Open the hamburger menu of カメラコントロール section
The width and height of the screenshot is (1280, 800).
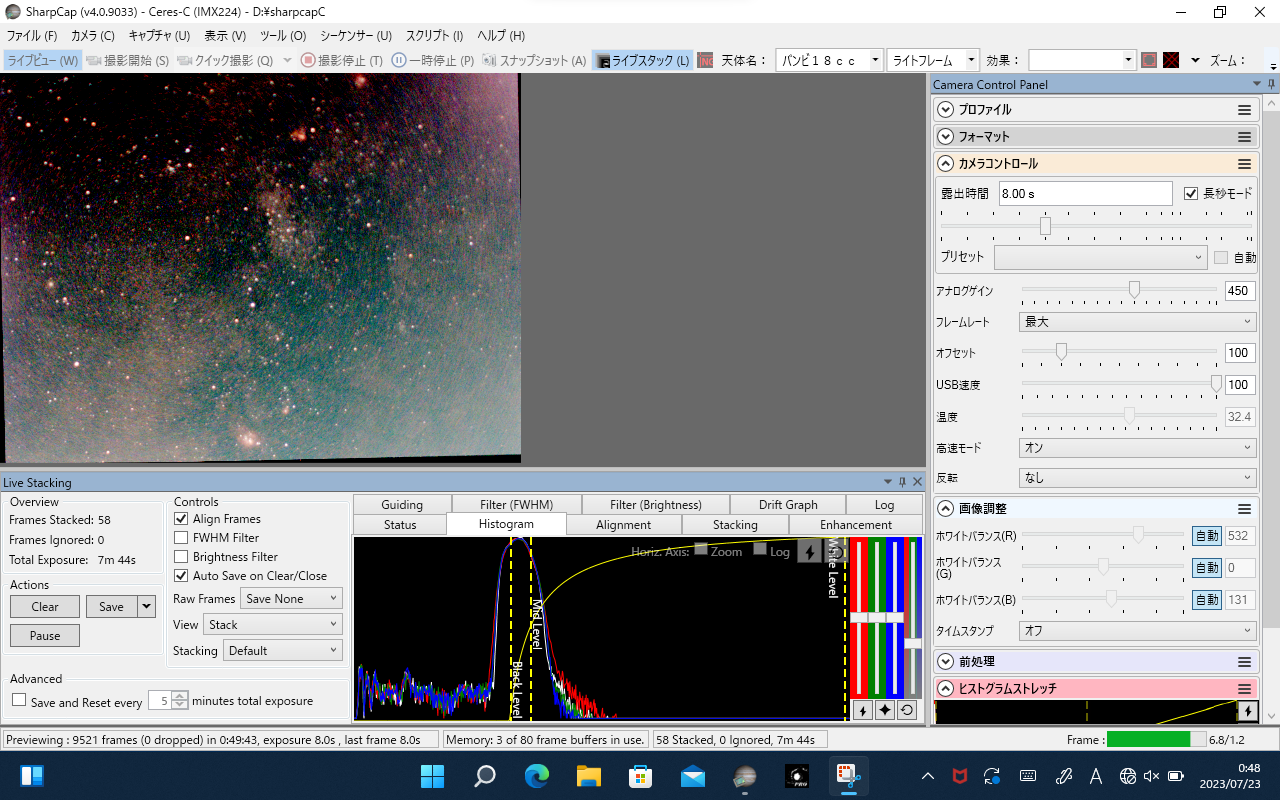point(1245,164)
